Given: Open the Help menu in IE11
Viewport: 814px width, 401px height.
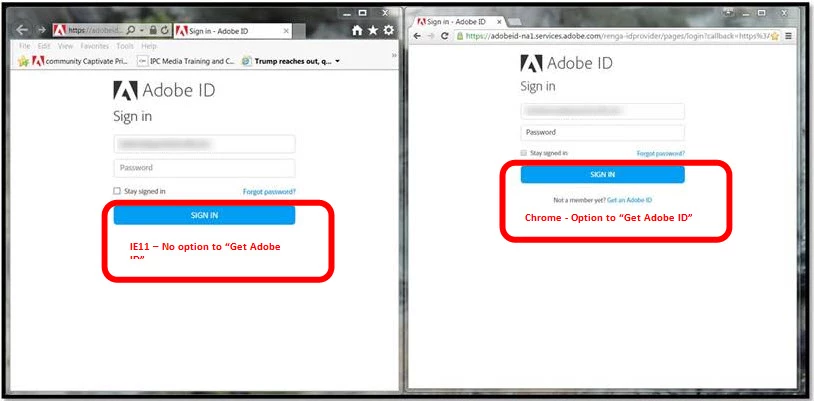Looking at the screenshot, I should click(x=148, y=46).
